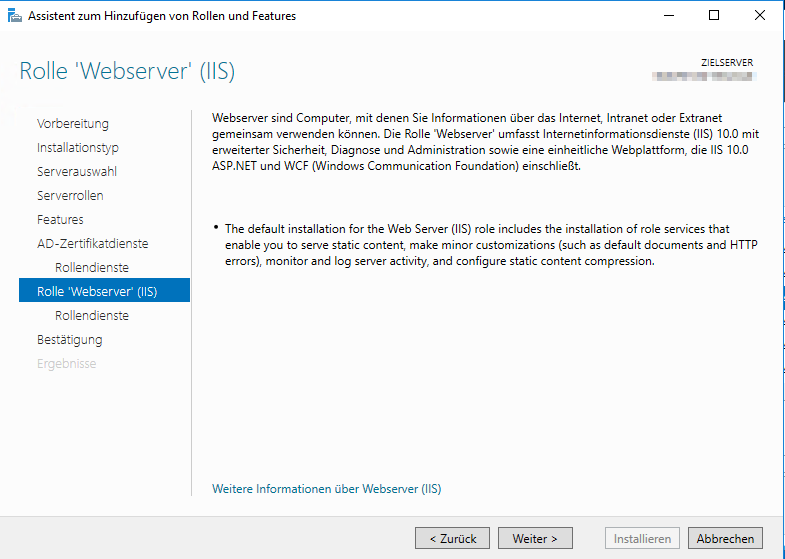The image size is (785, 559).
Task: Click the blurred server name under ZIELSERVER
Action: tap(703, 76)
